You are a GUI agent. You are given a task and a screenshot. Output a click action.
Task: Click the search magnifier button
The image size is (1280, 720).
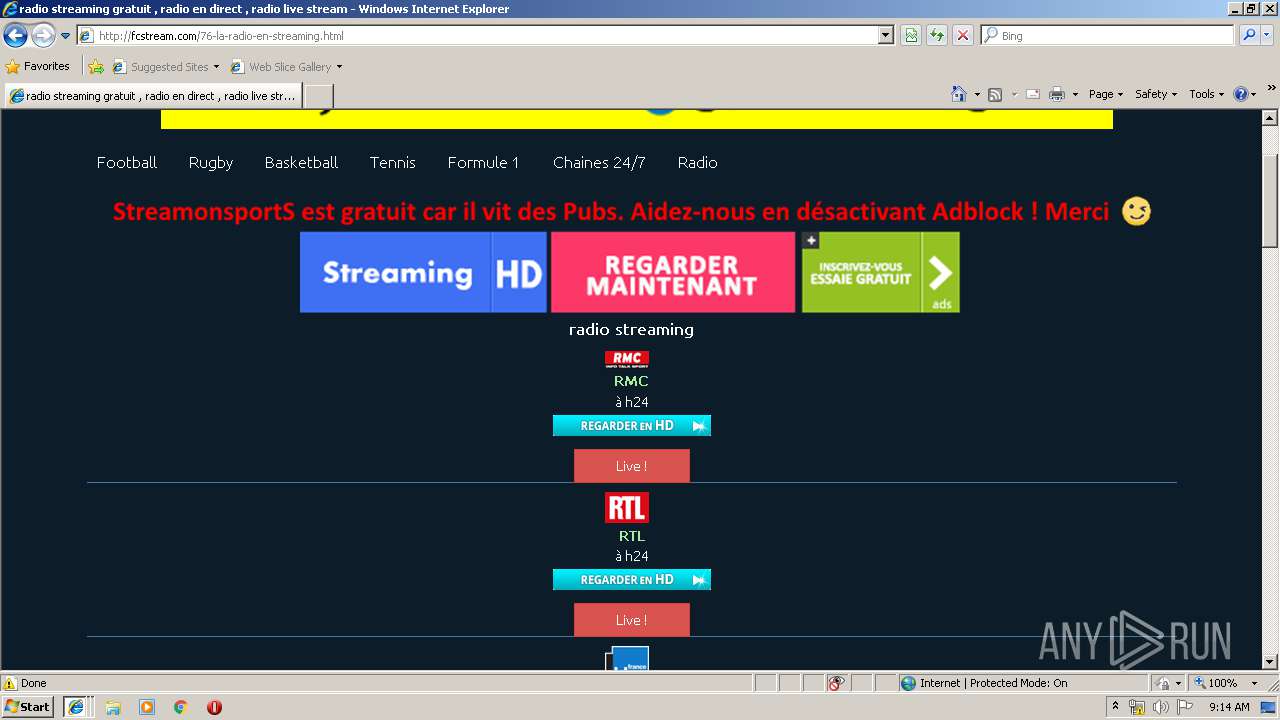coord(1249,36)
